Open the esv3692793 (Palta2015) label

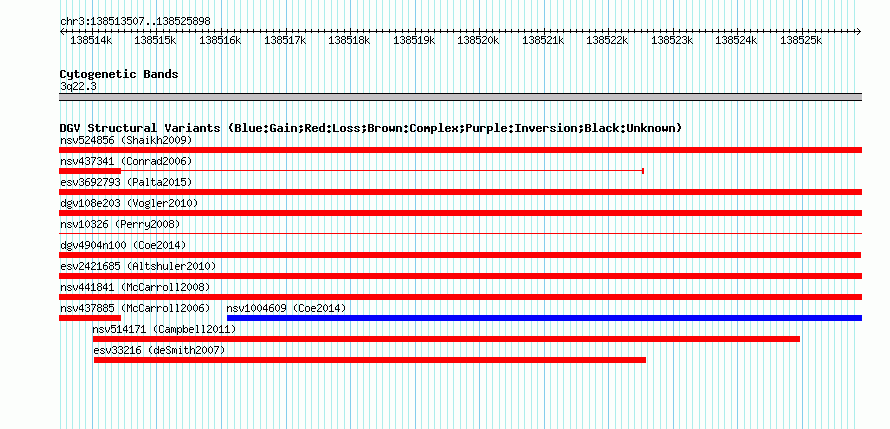click(126, 182)
